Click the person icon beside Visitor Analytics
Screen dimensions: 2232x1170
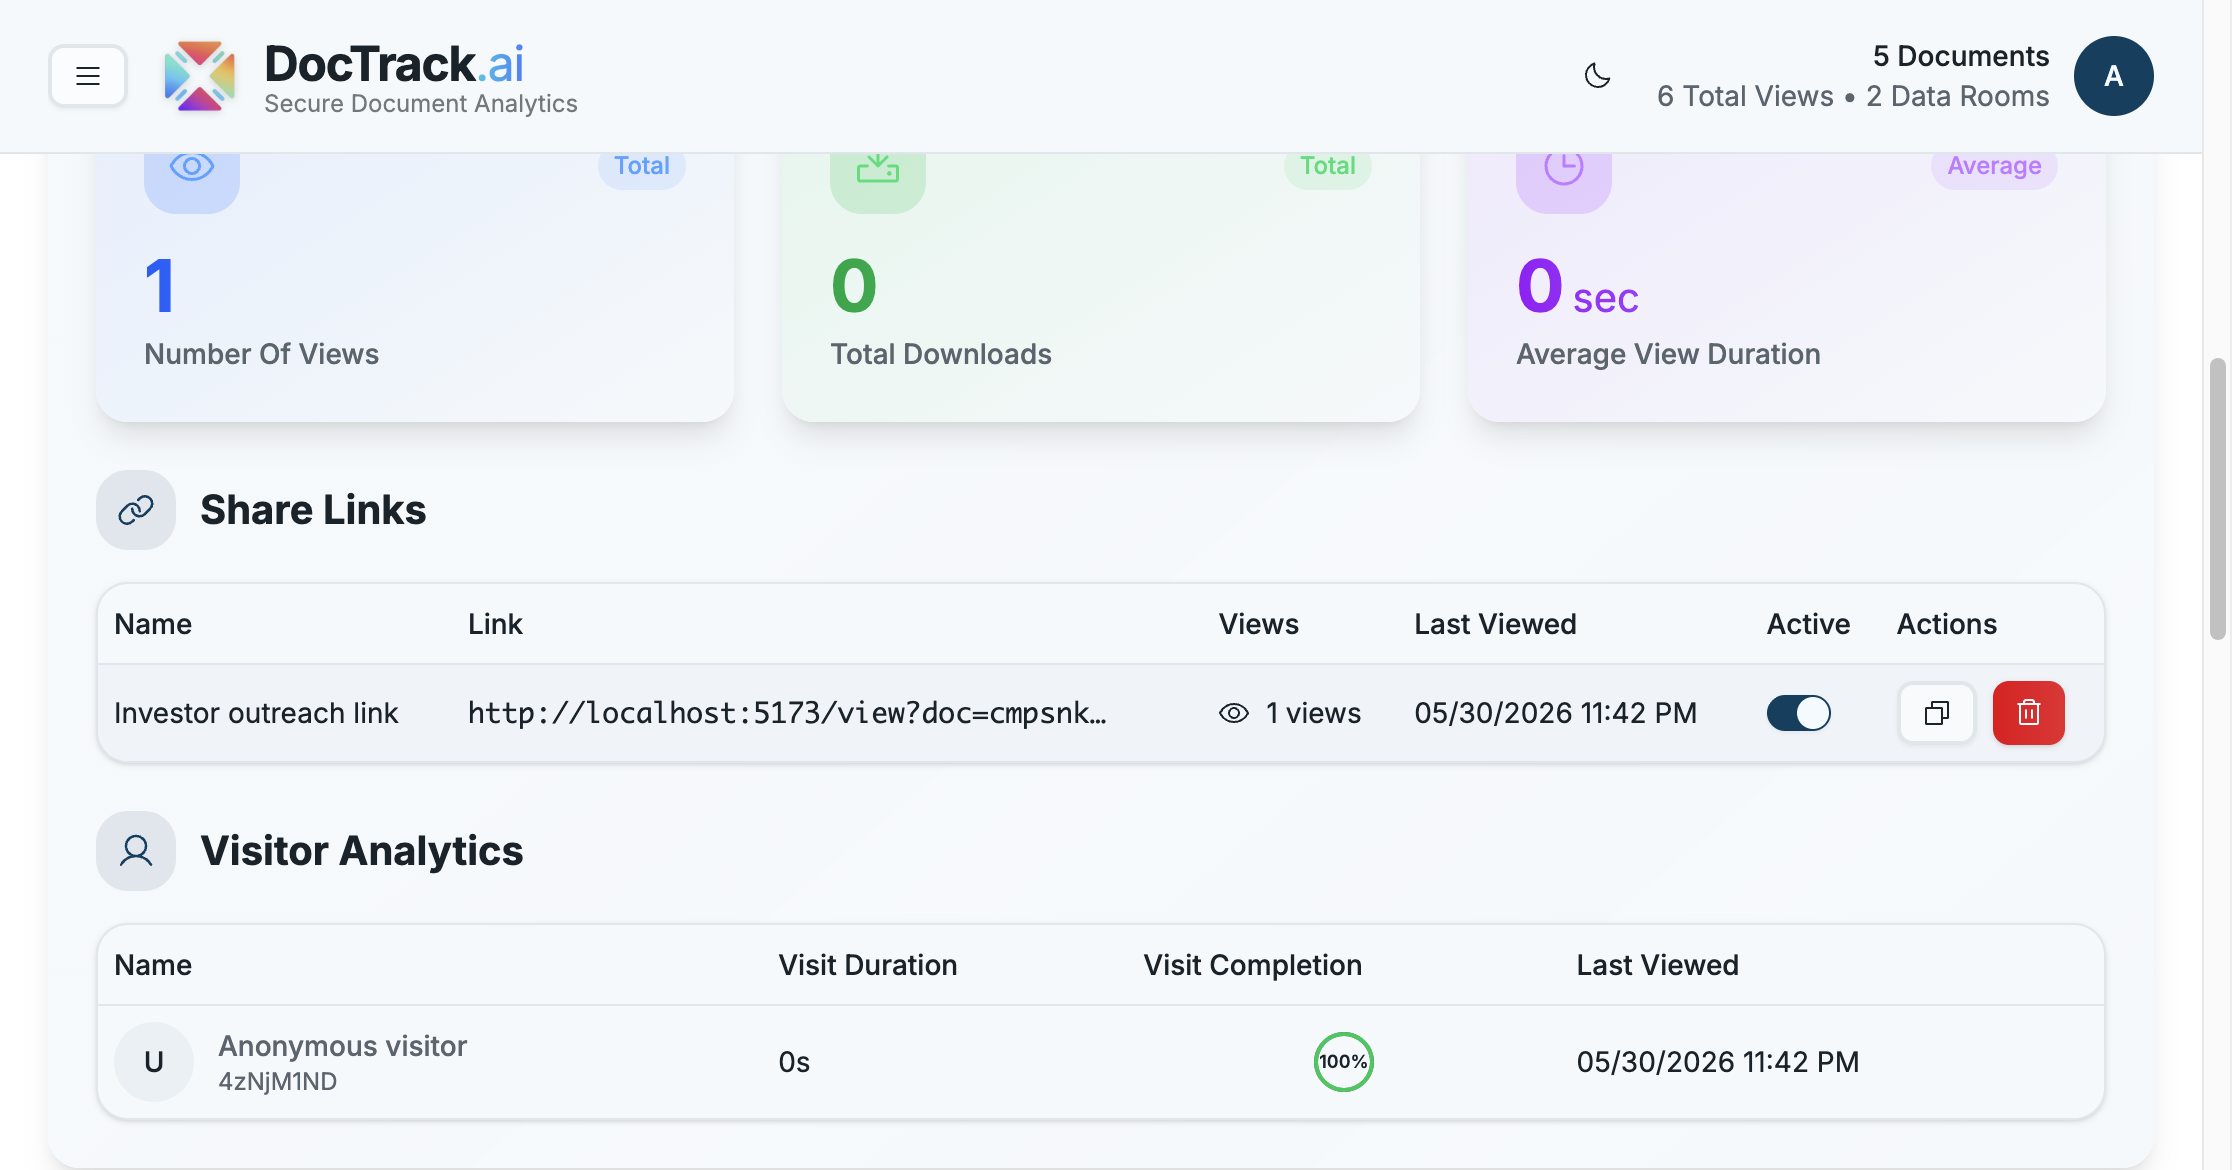click(136, 851)
